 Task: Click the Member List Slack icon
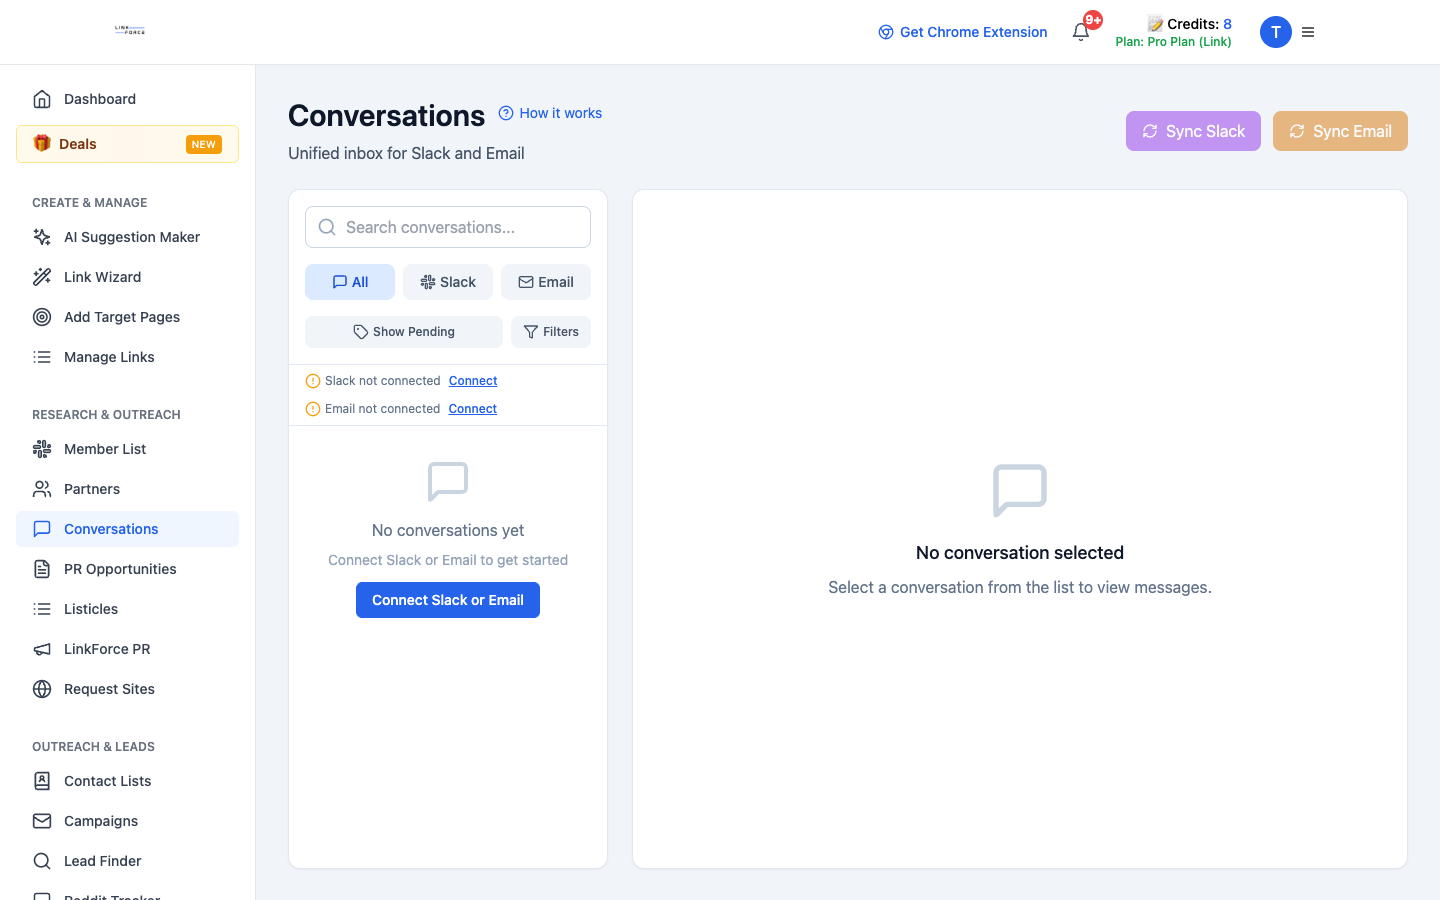pos(42,449)
